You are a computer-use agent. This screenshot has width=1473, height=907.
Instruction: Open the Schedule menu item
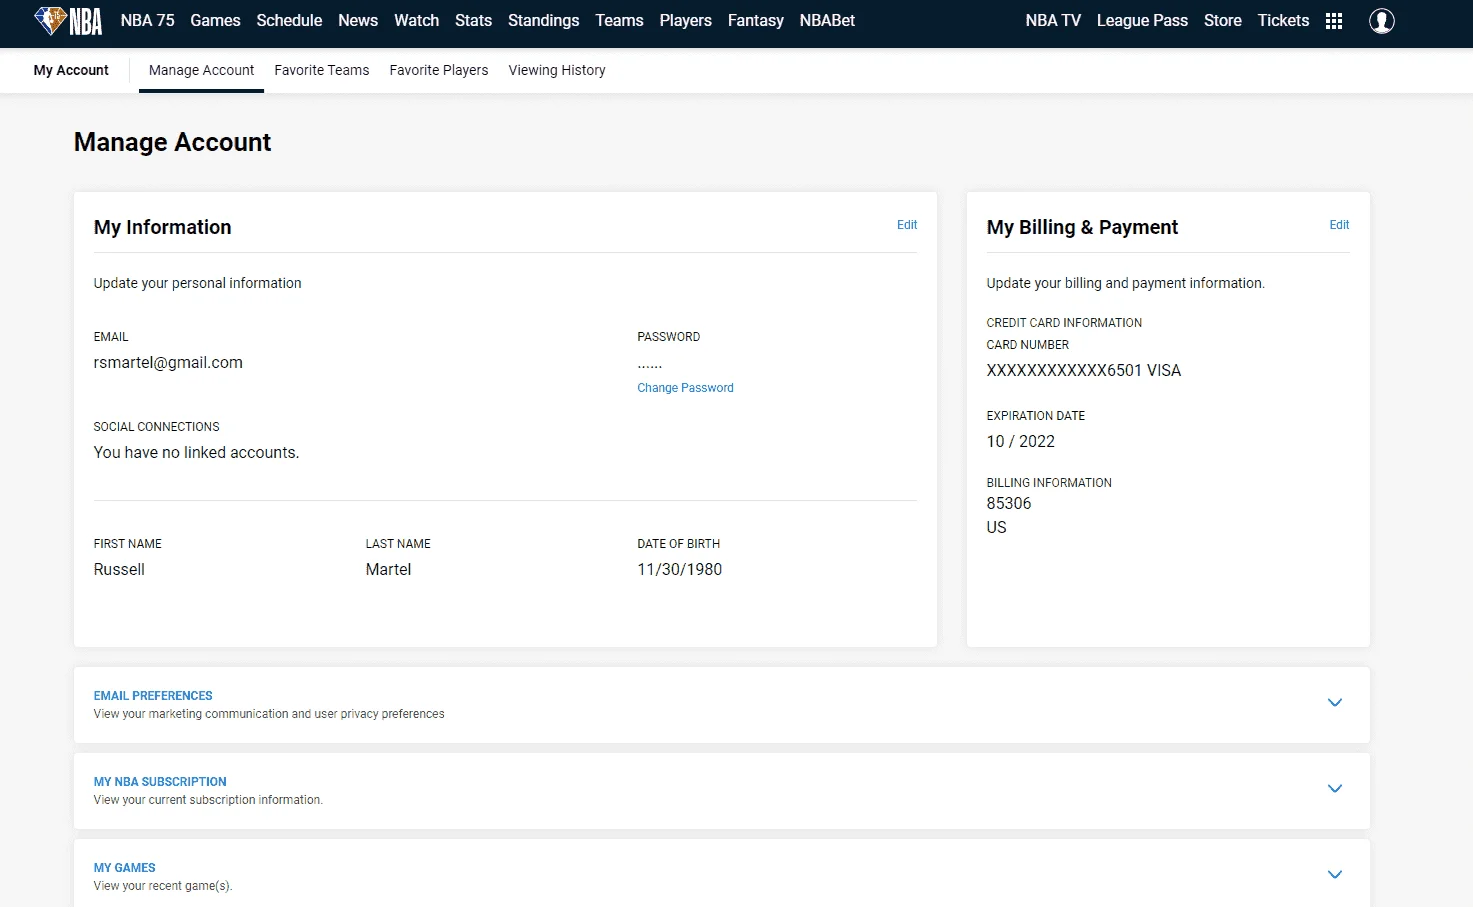pyautogui.click(x=289, y=20)
